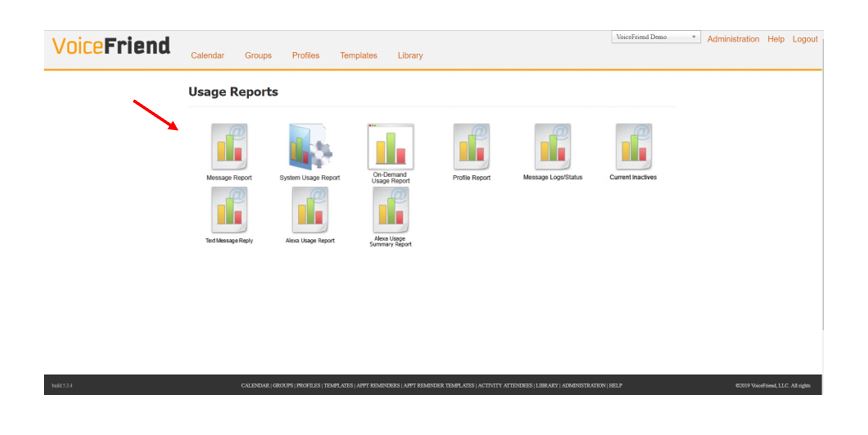The height and width of the screenshot is (435, 868).
Task: Go to the Groups tab
Action: coord(258,55)
